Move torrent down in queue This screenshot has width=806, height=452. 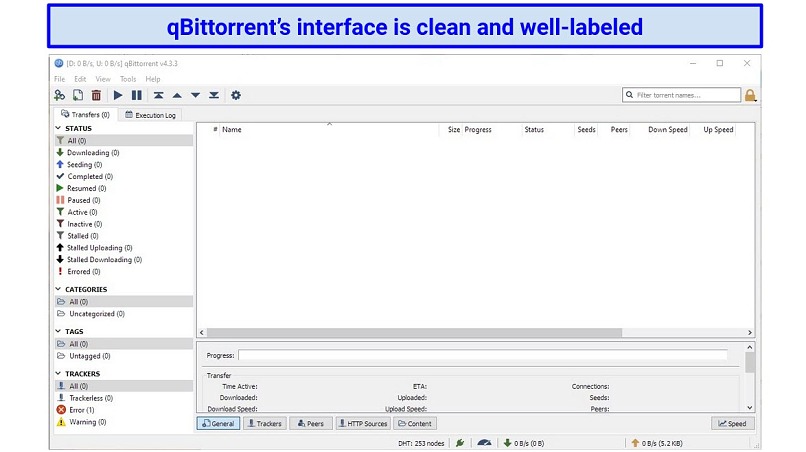tap(195, 95)
